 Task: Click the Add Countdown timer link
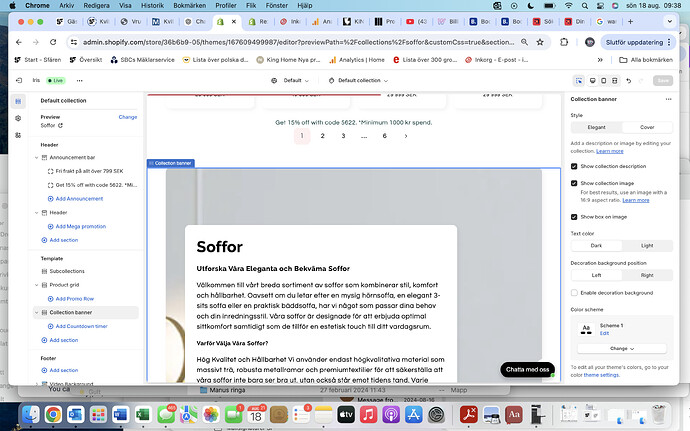[81, 326]
